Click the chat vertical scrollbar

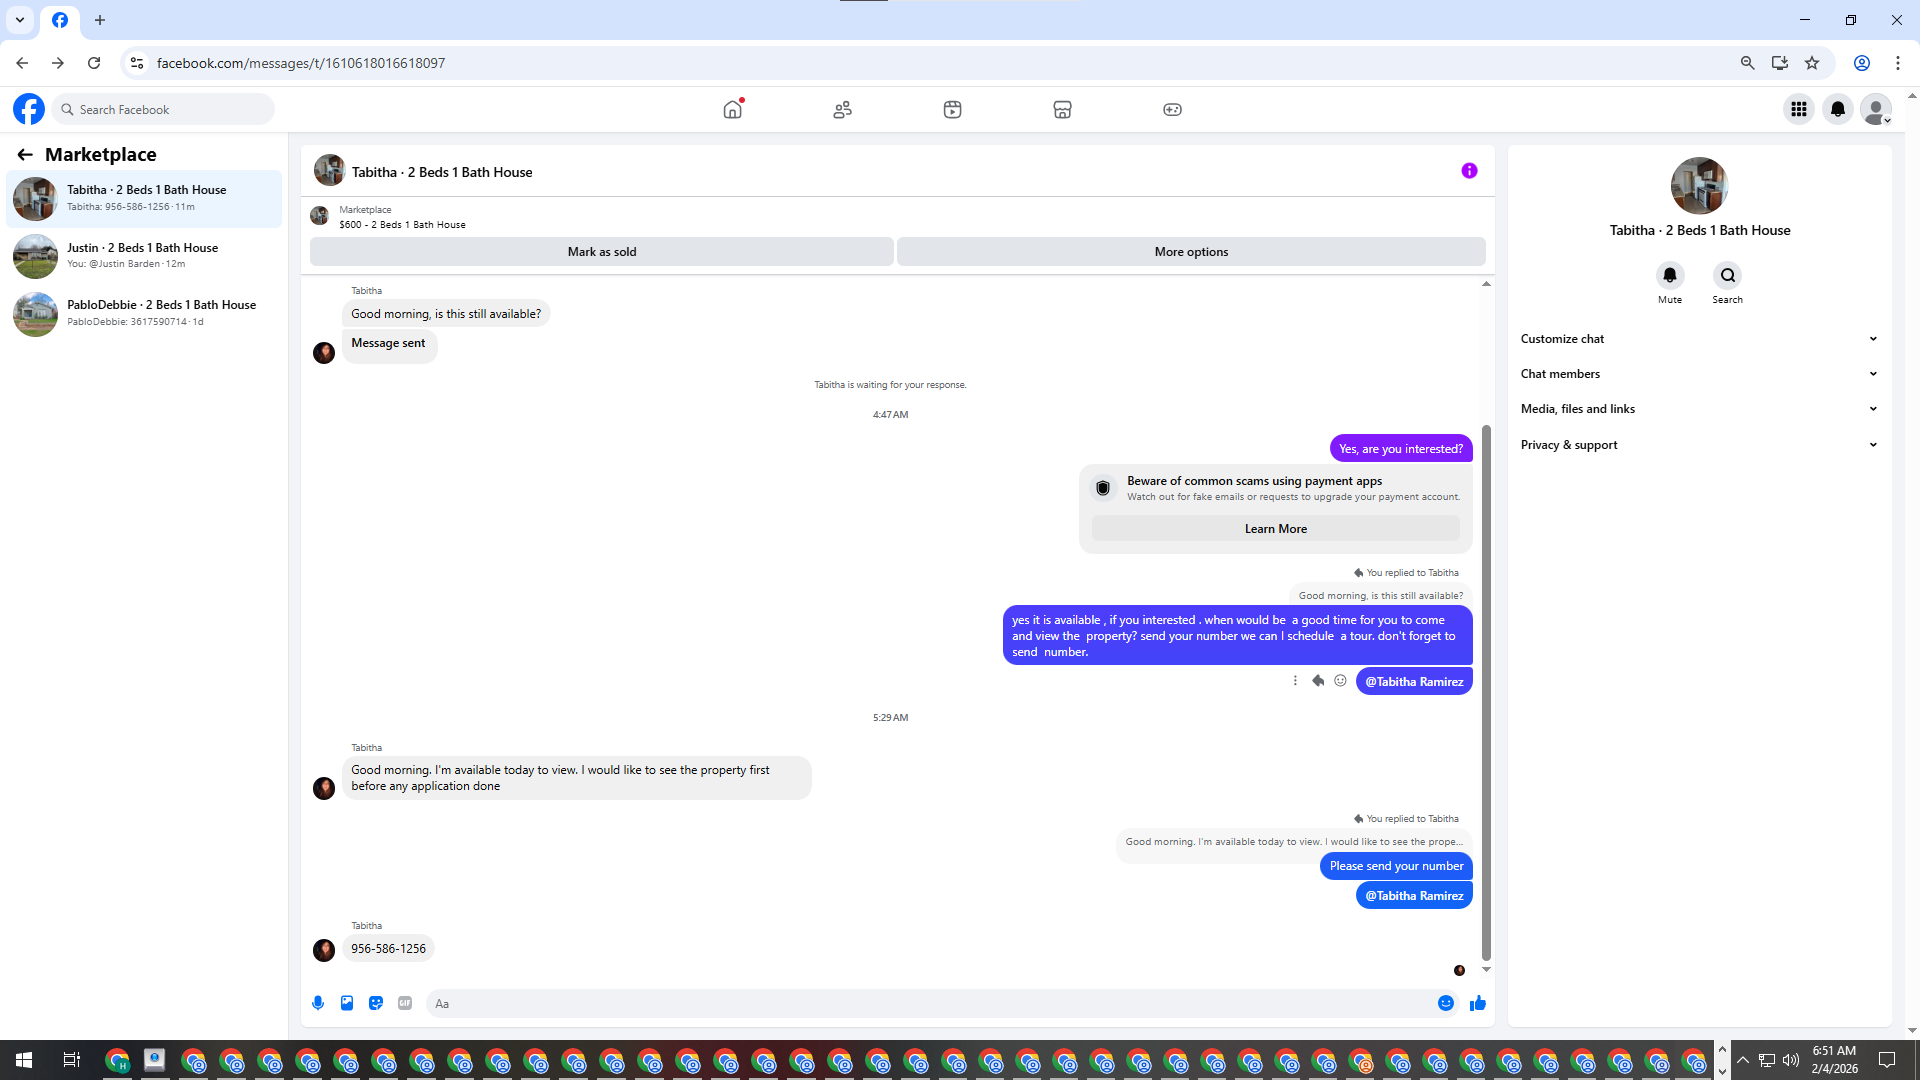(1486, 690)
